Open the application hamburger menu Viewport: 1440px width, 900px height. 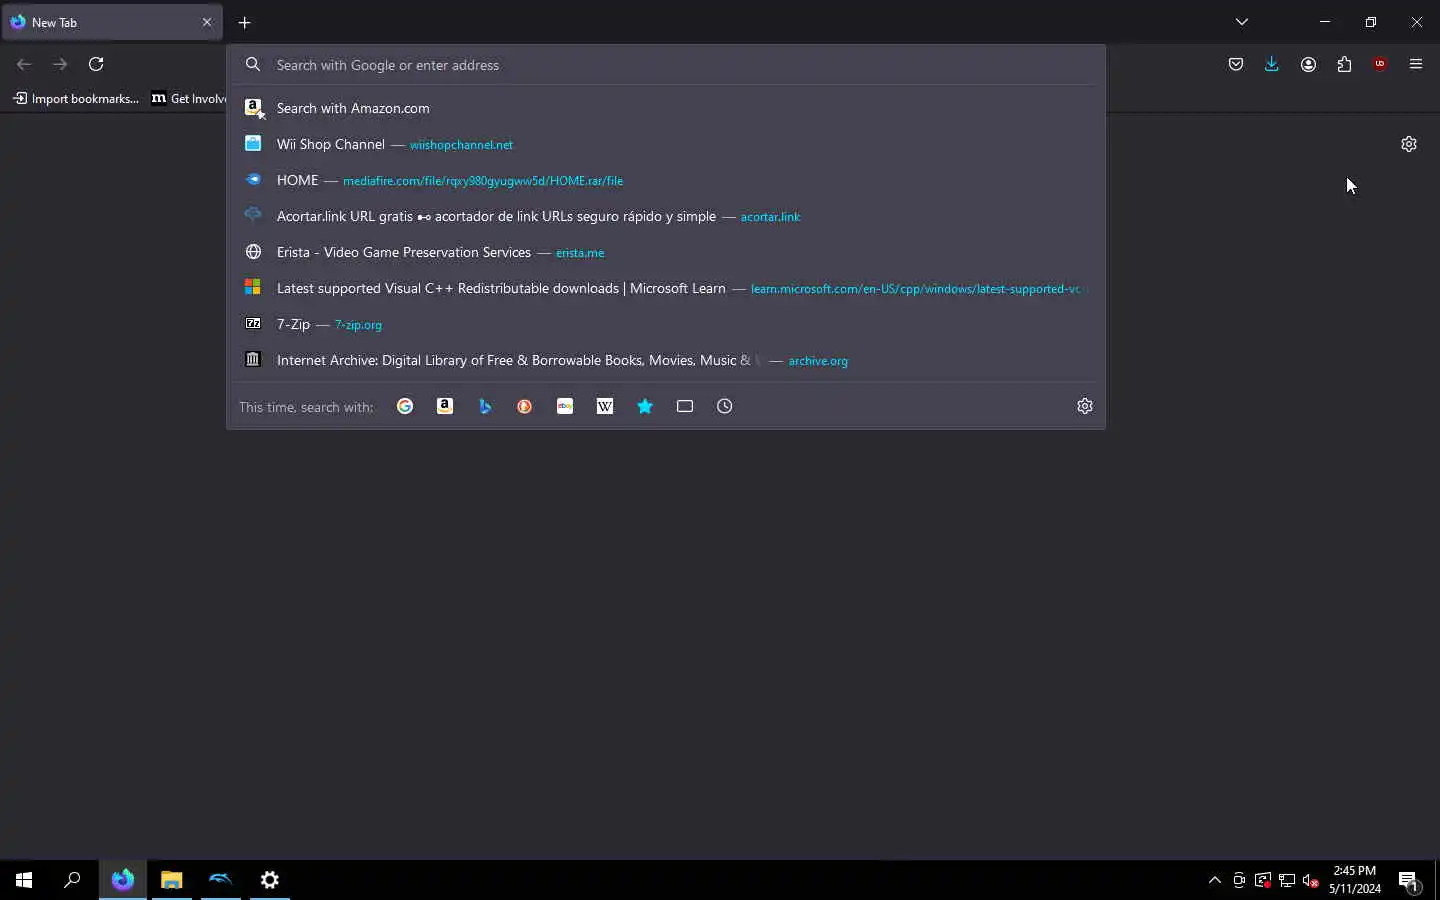(1416, 64)
